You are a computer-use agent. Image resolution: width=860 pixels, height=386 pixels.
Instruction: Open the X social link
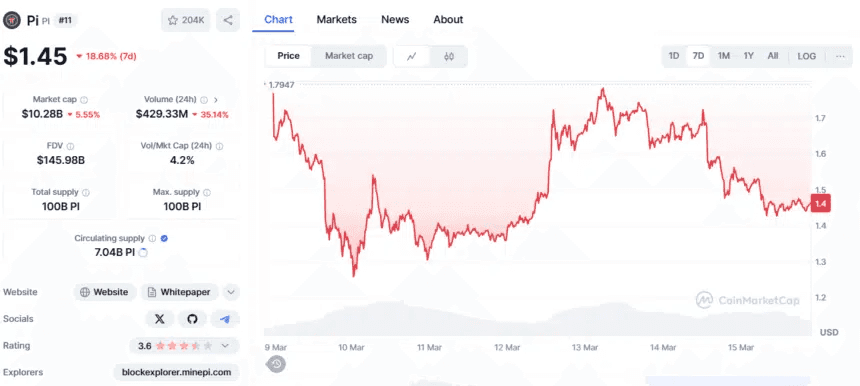coord(160,319)
